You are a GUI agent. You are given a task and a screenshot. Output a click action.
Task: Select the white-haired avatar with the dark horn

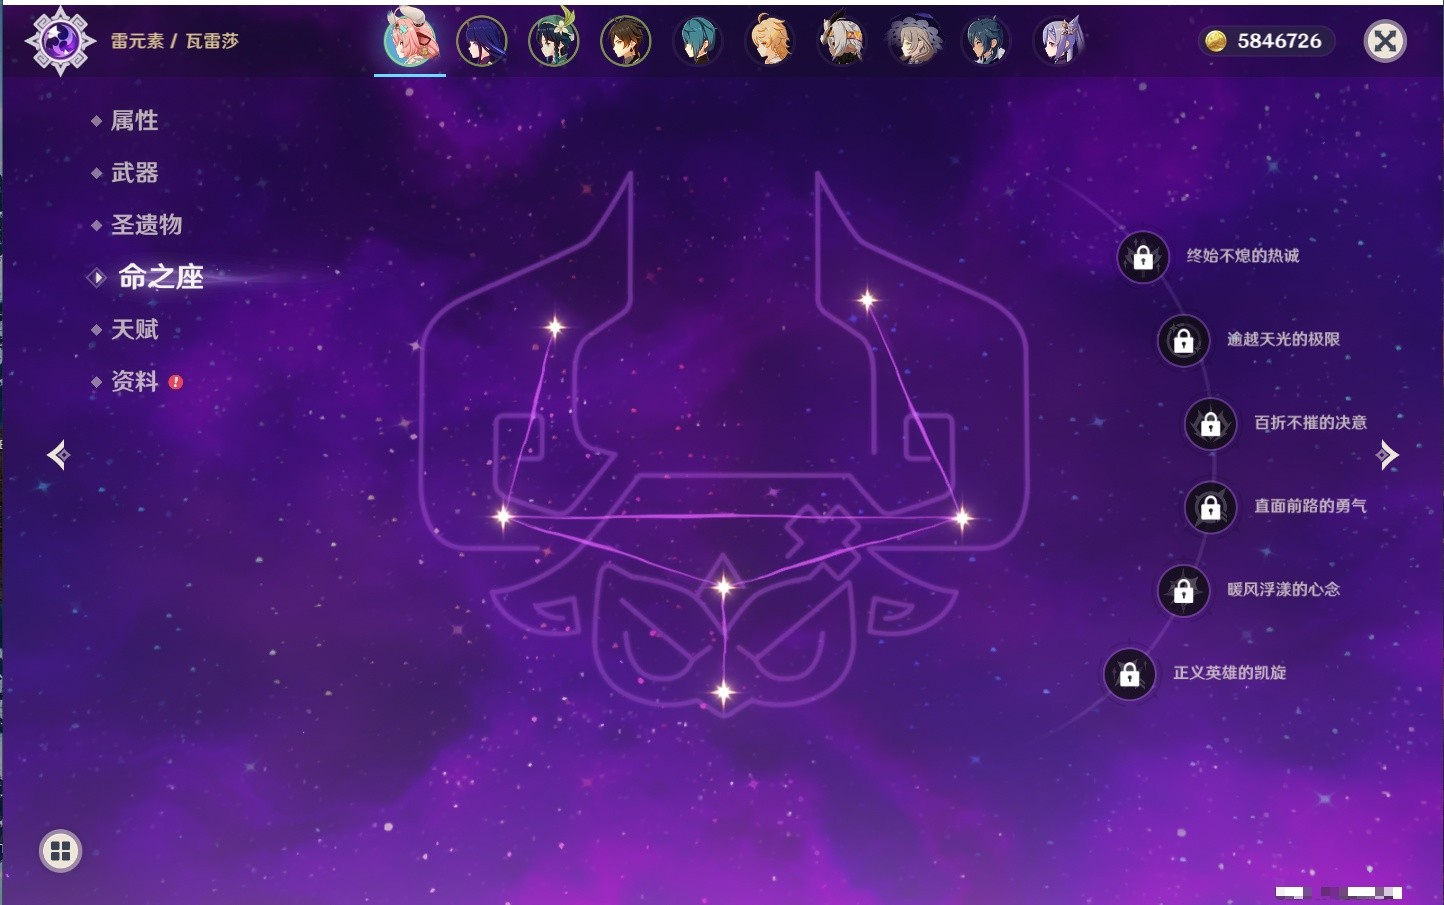coord(842,41)
